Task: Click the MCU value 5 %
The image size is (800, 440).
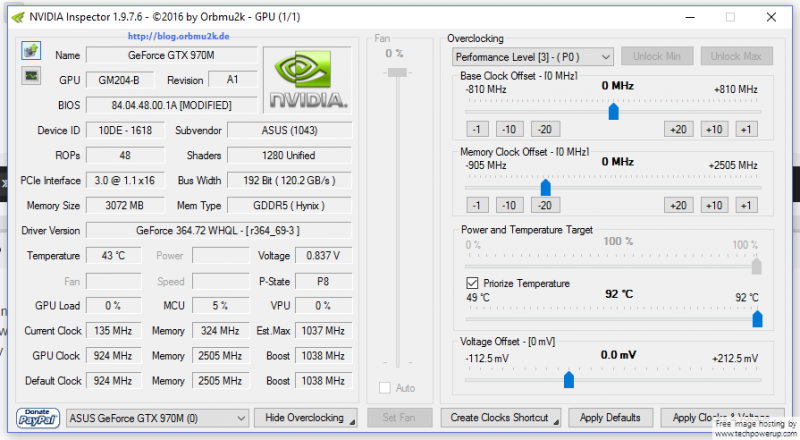Action: (x=220, y=305)
